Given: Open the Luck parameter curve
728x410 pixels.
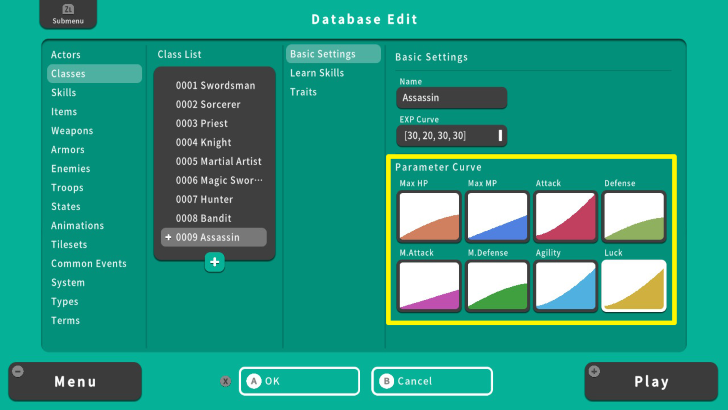Looking at the screenshot, I should [x=634, y=286].
